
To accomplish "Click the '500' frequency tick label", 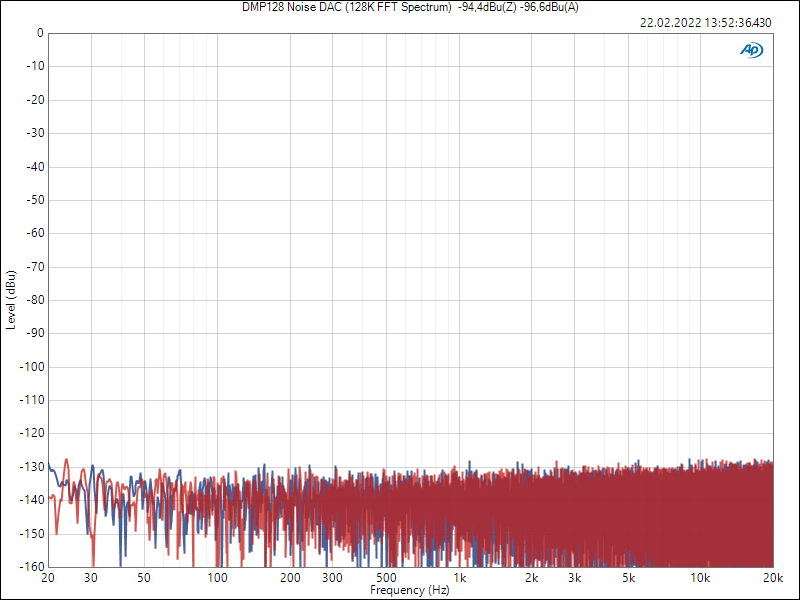I will (386, 578).
